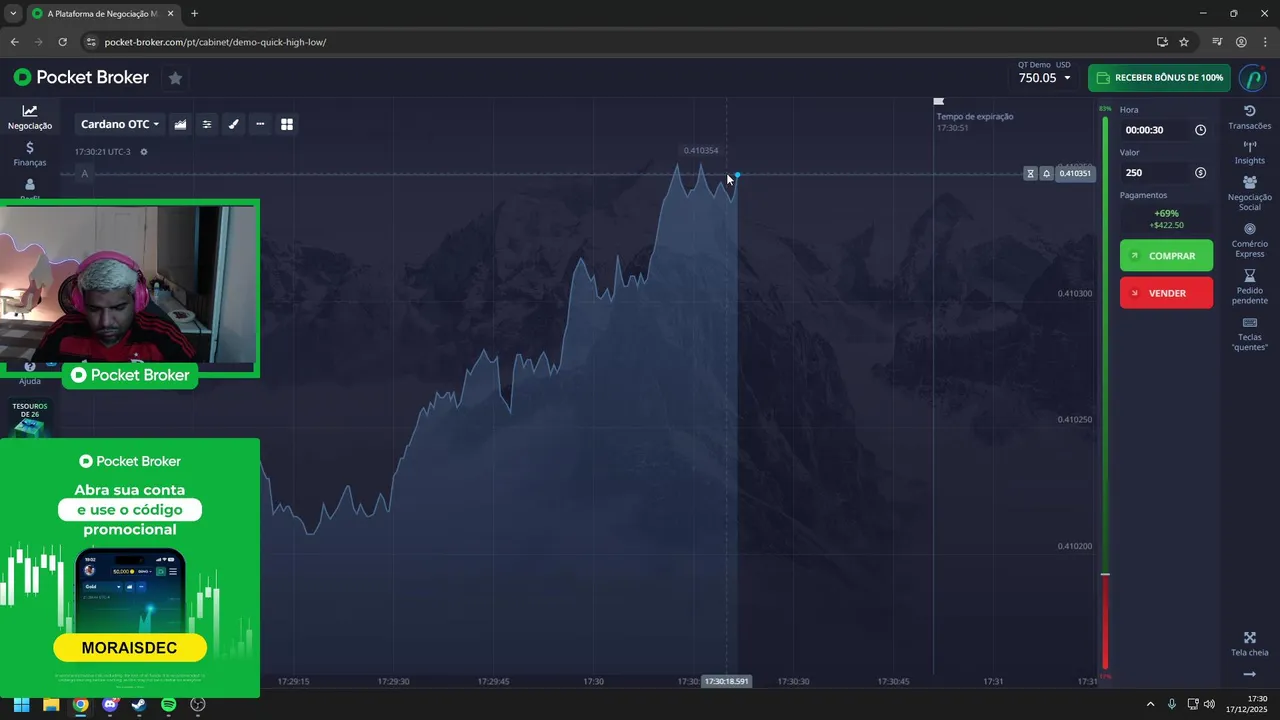Viewport: 1280px width, 720px height.
Task: Open Pedido pendente hourglass panel
Action: 1249,287
